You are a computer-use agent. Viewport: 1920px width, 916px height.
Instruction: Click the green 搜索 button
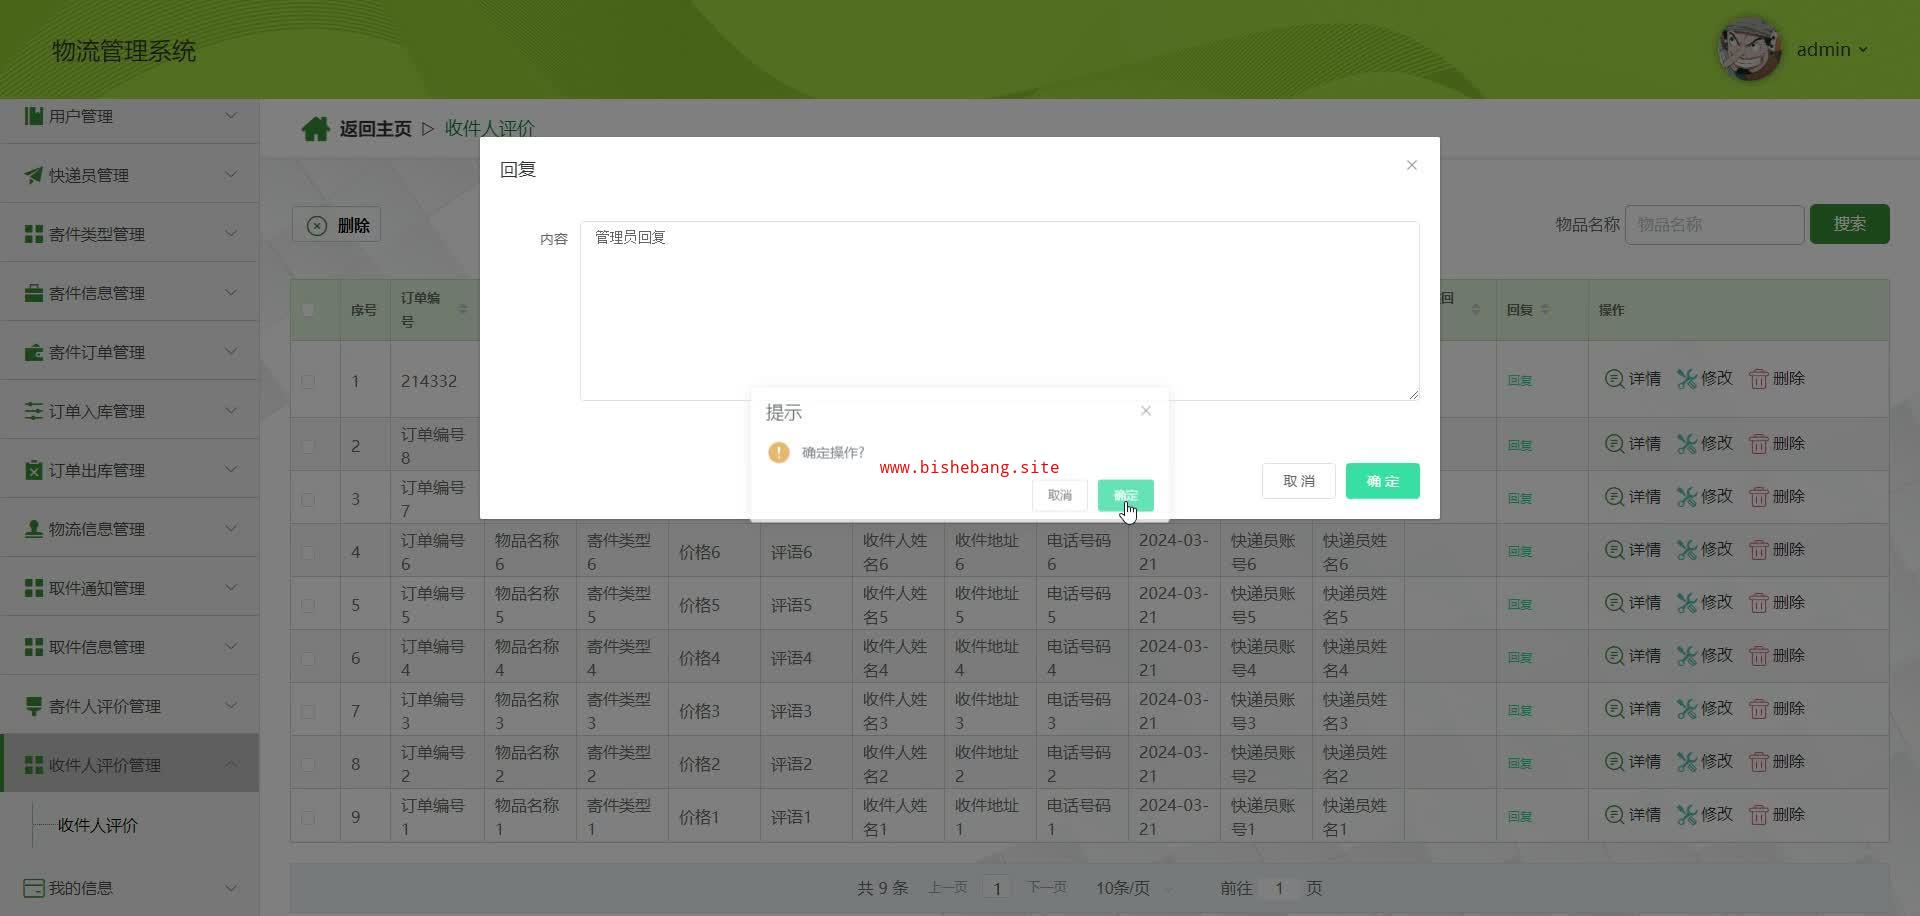point(1849,224)
